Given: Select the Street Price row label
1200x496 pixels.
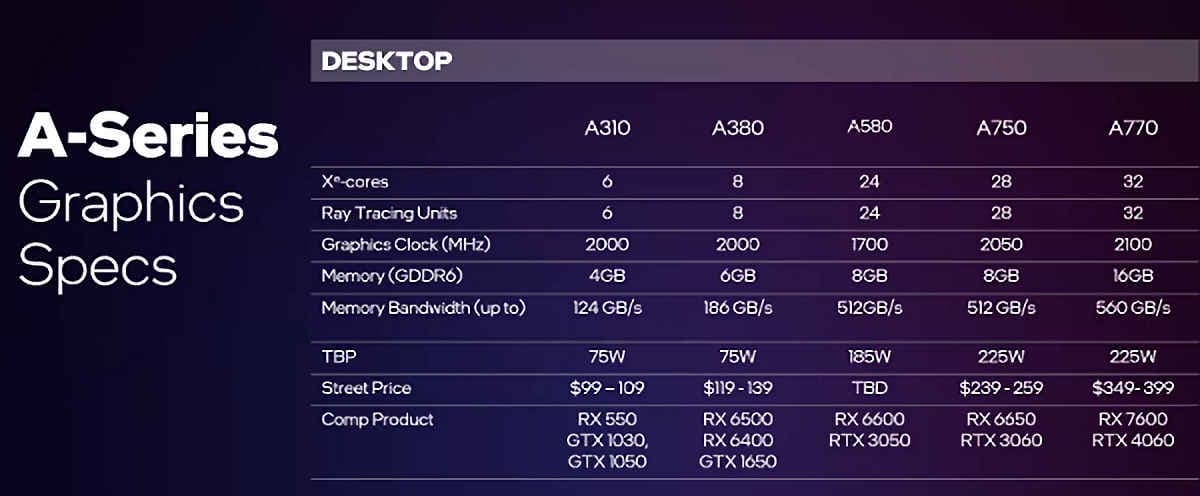Looking at the screenshot, I should click(x=366, y=388).
